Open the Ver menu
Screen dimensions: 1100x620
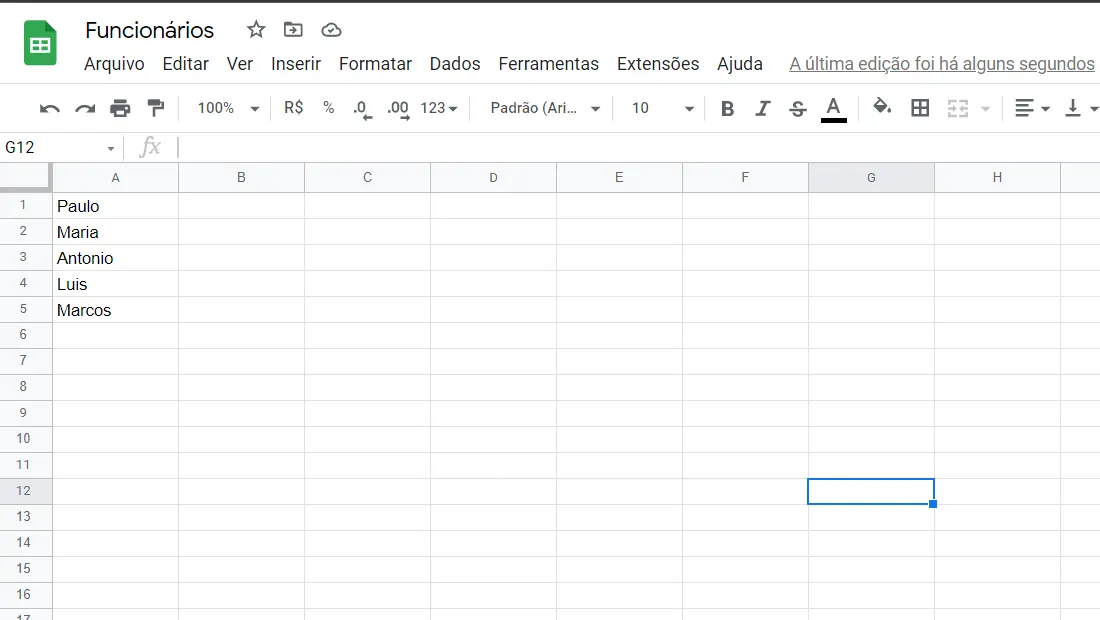pyautogui.click(x=239, y=64)
